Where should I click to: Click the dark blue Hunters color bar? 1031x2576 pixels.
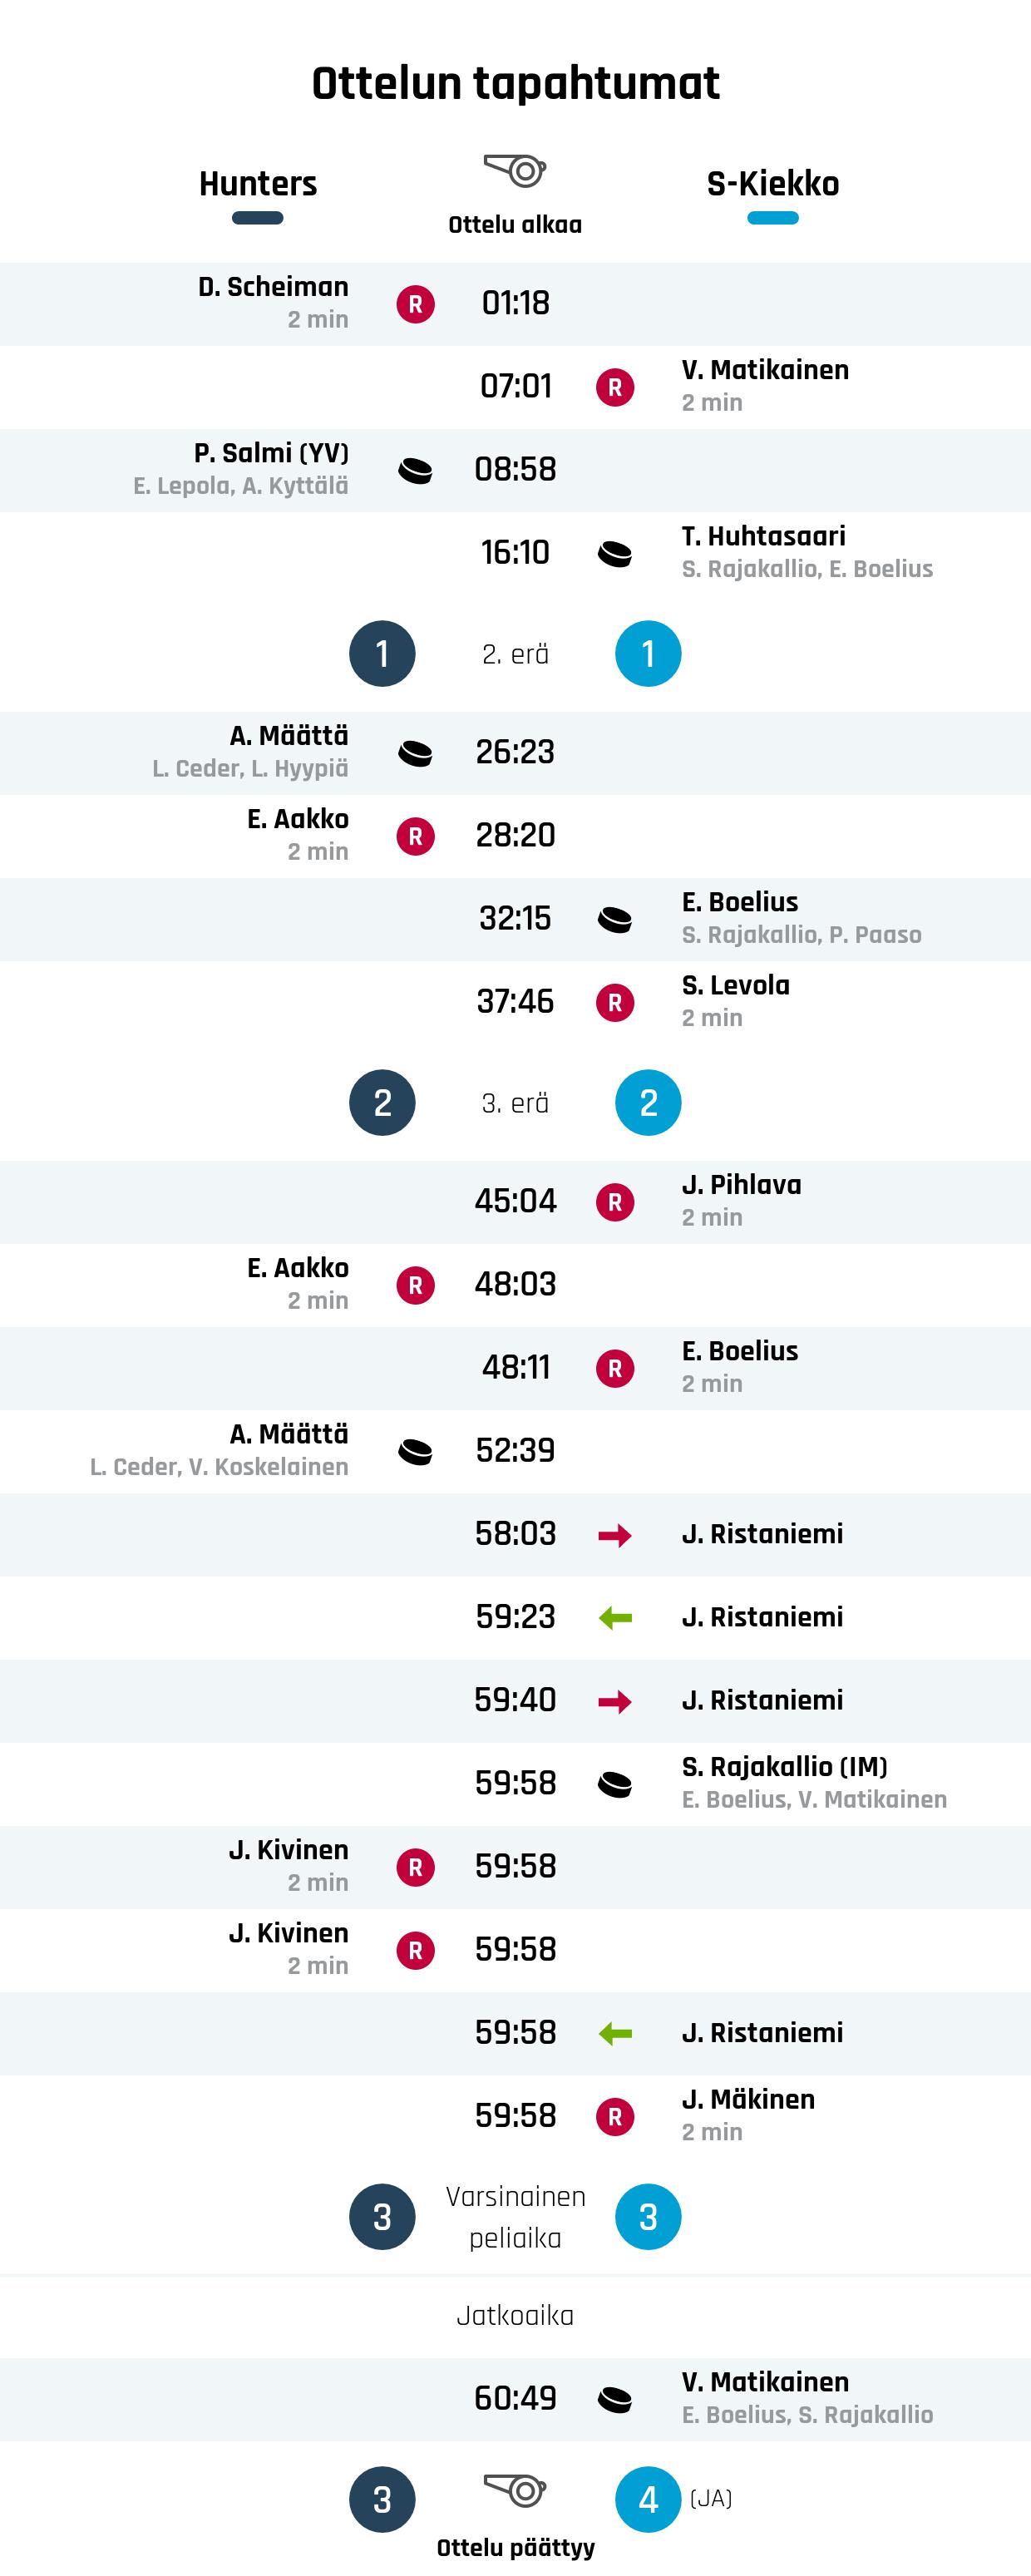[x=258, y=218]
